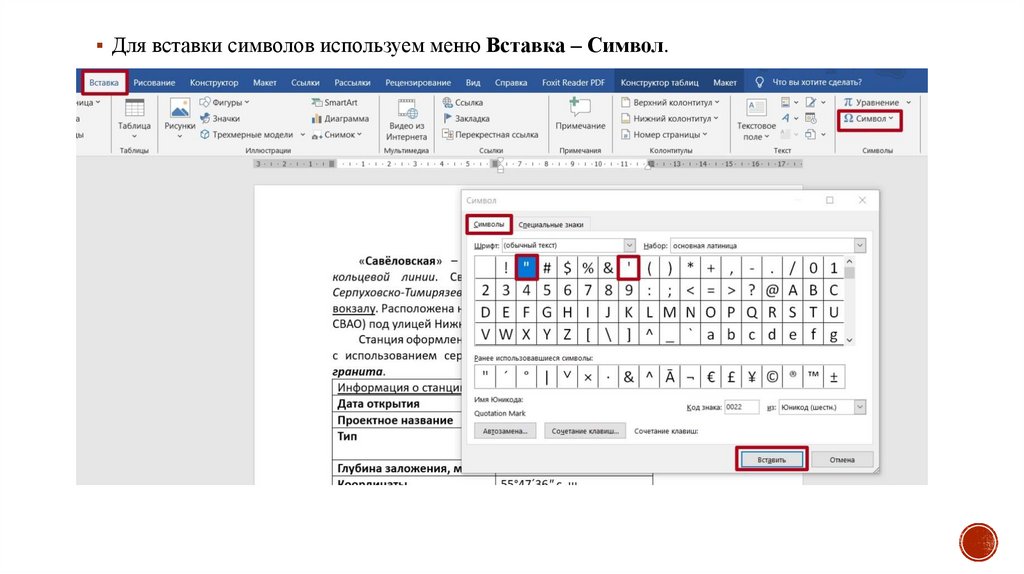The height and width of the screenshot is (574, 1024).
Task: Click the Ссылка hyperlink button
Action: [x=462, y=103]
